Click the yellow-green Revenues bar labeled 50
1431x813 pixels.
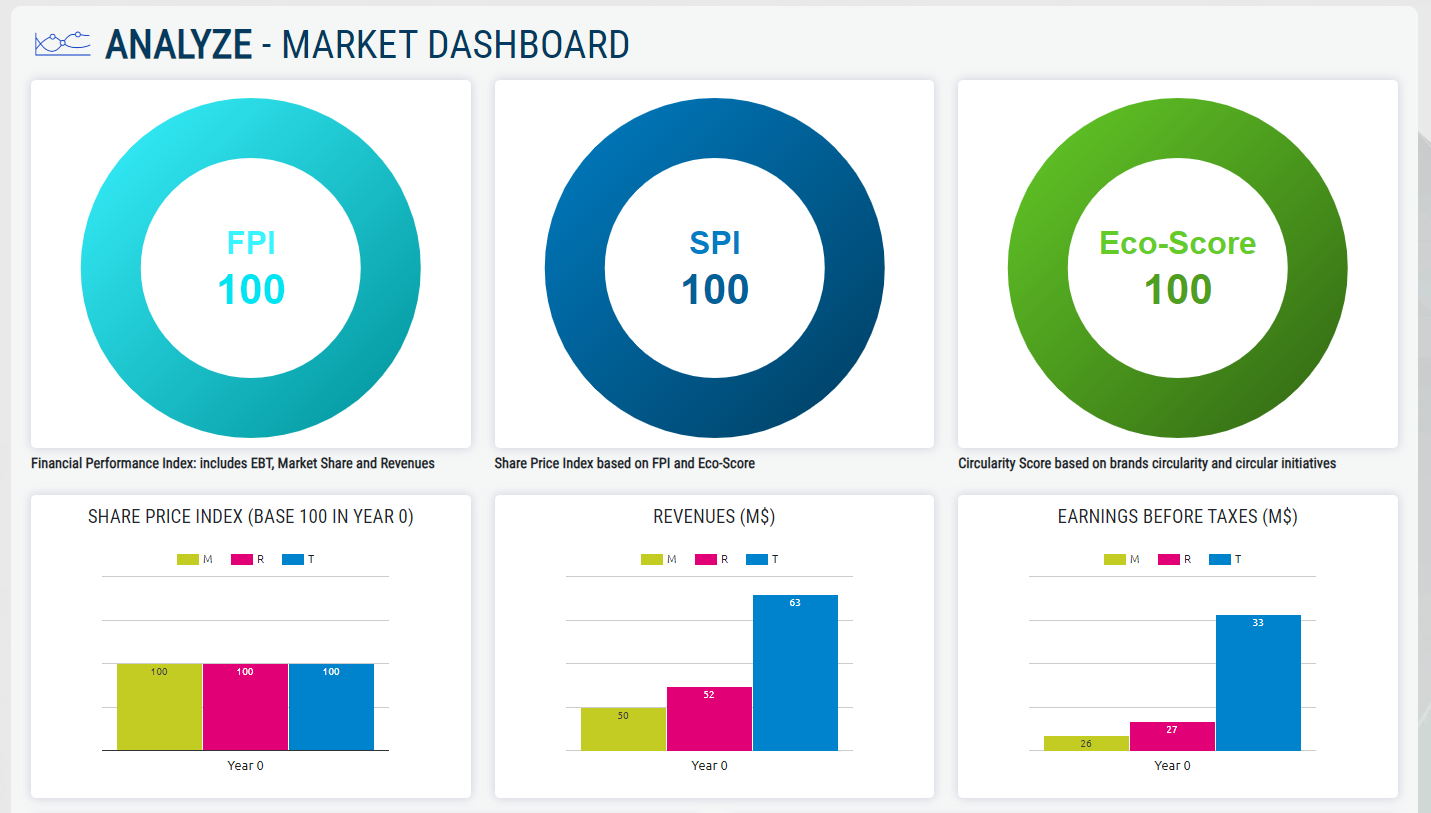coord(623,730)
